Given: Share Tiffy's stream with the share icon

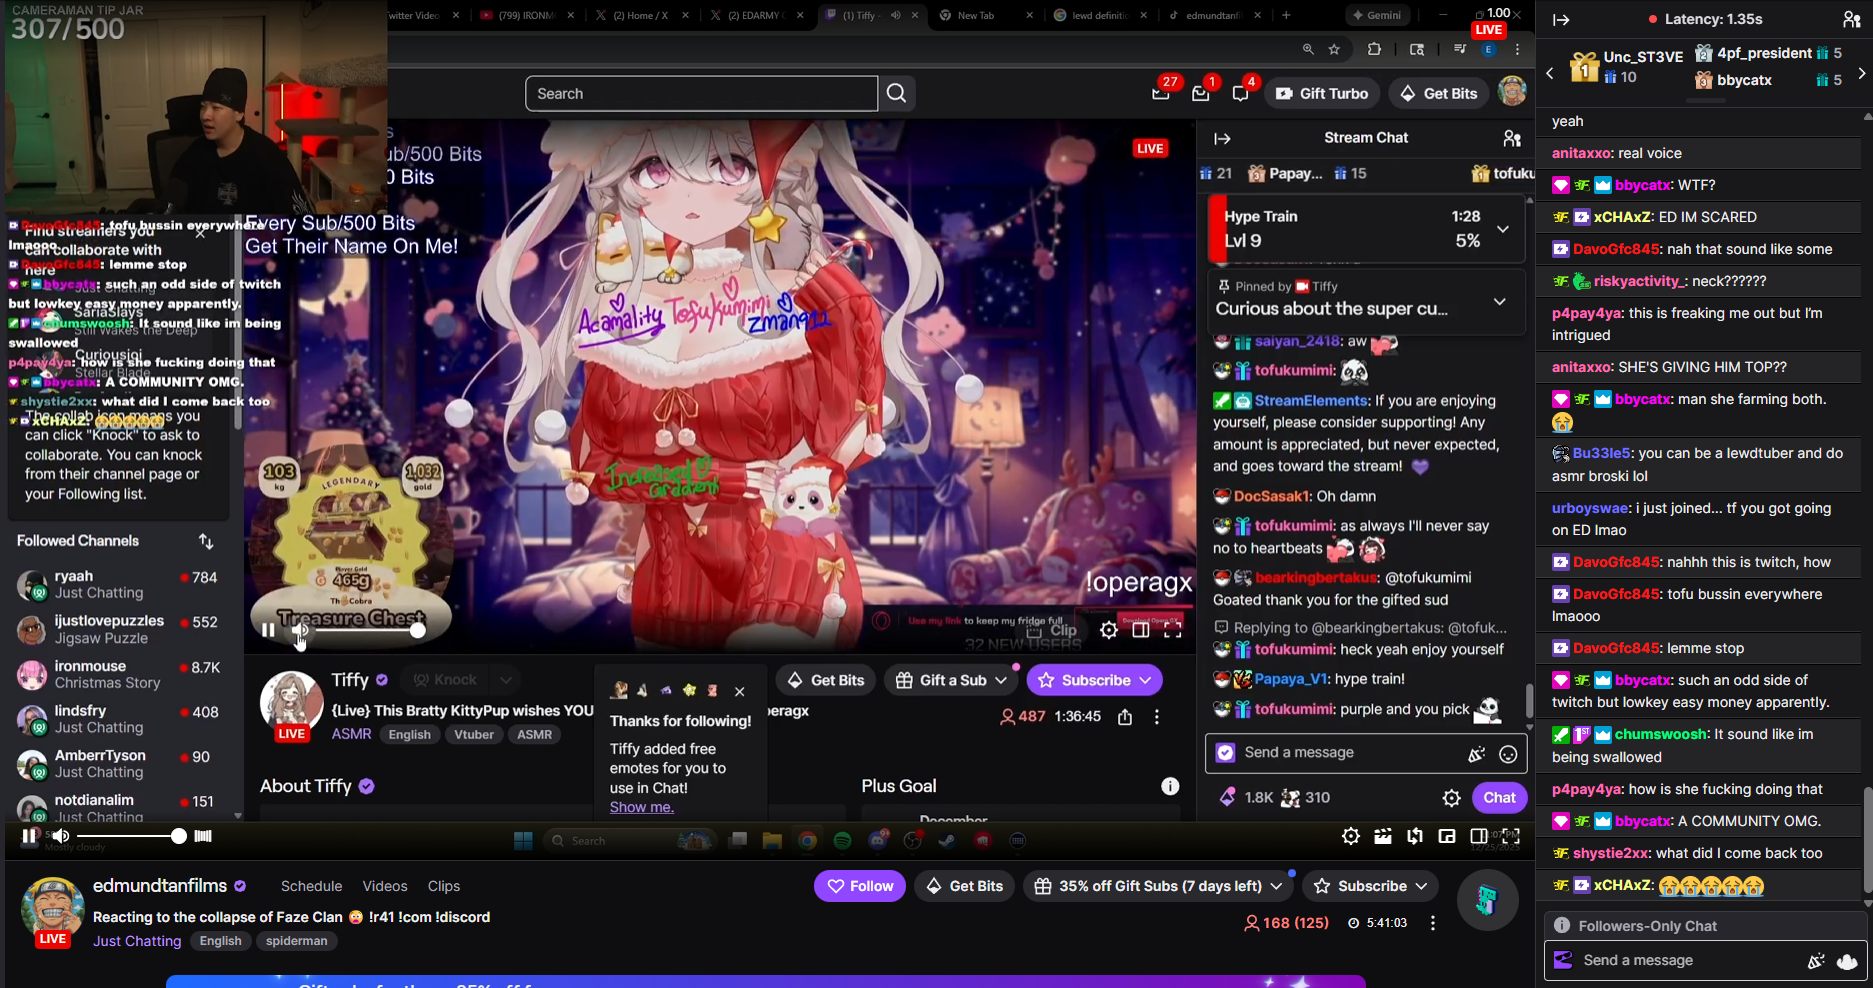Looking at the screenshot, I should click(1125, 717).
